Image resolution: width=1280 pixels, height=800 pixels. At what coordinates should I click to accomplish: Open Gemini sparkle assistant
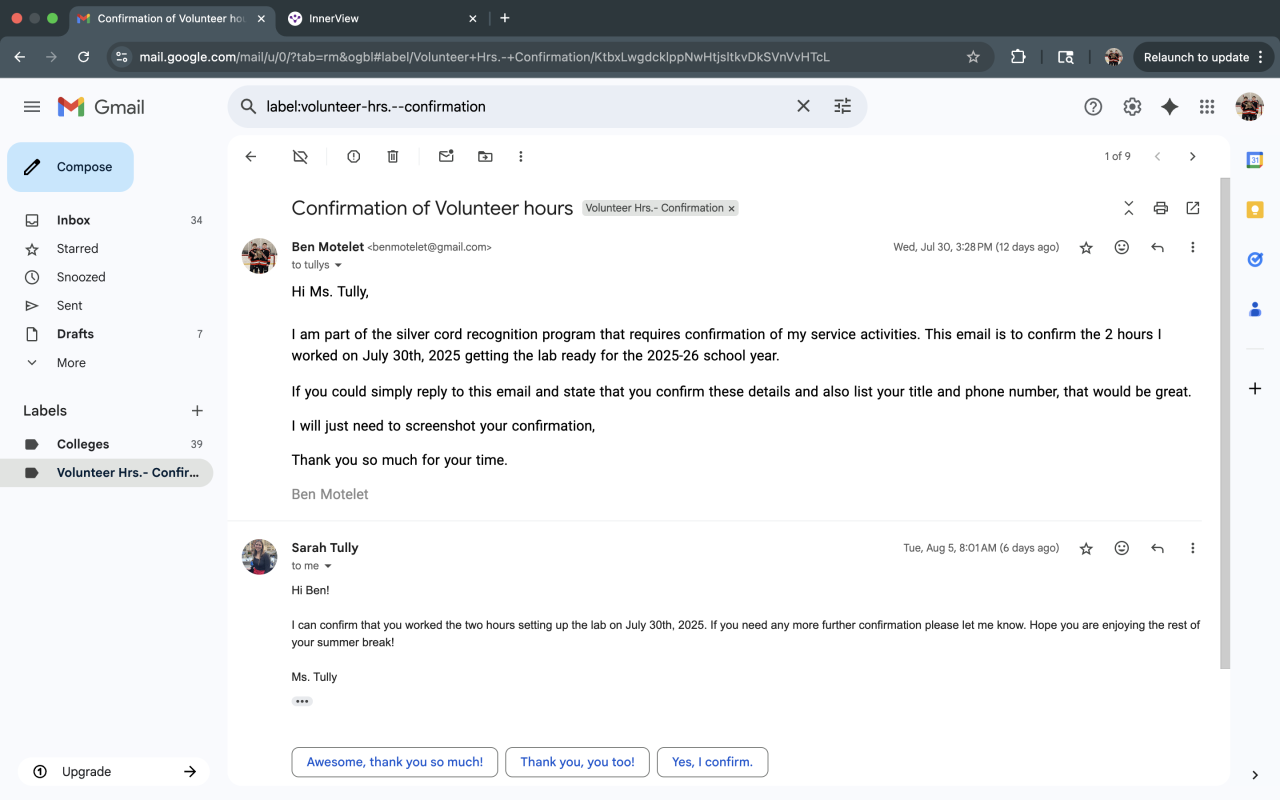coord(1169,107)
